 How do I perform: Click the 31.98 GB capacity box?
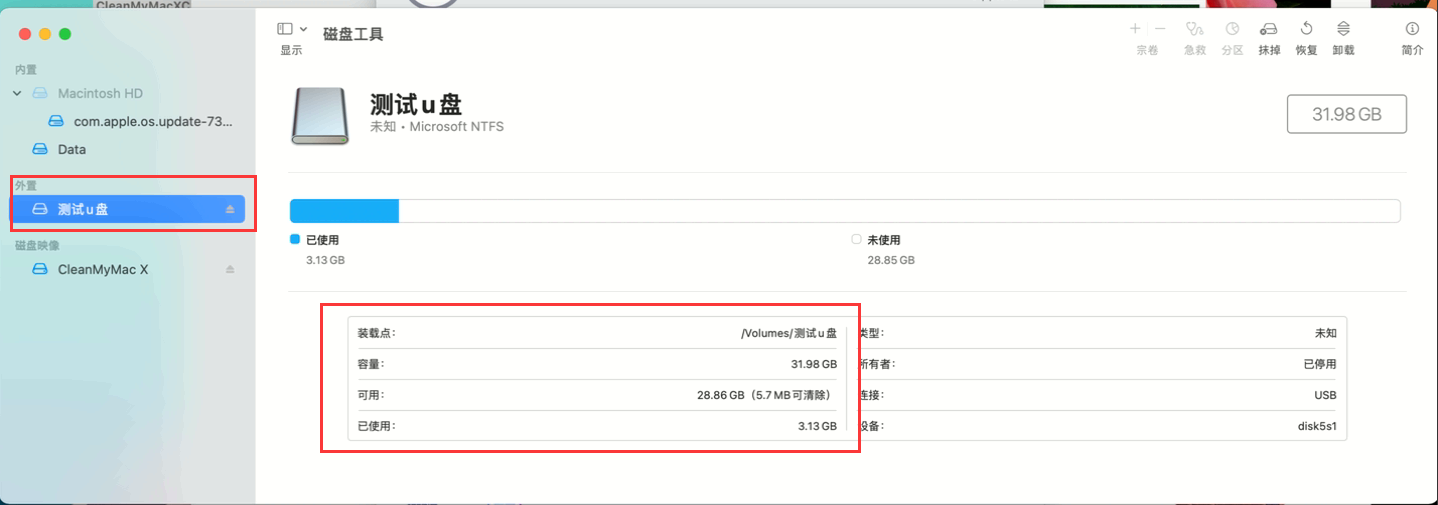click(x=1346, y=115)
